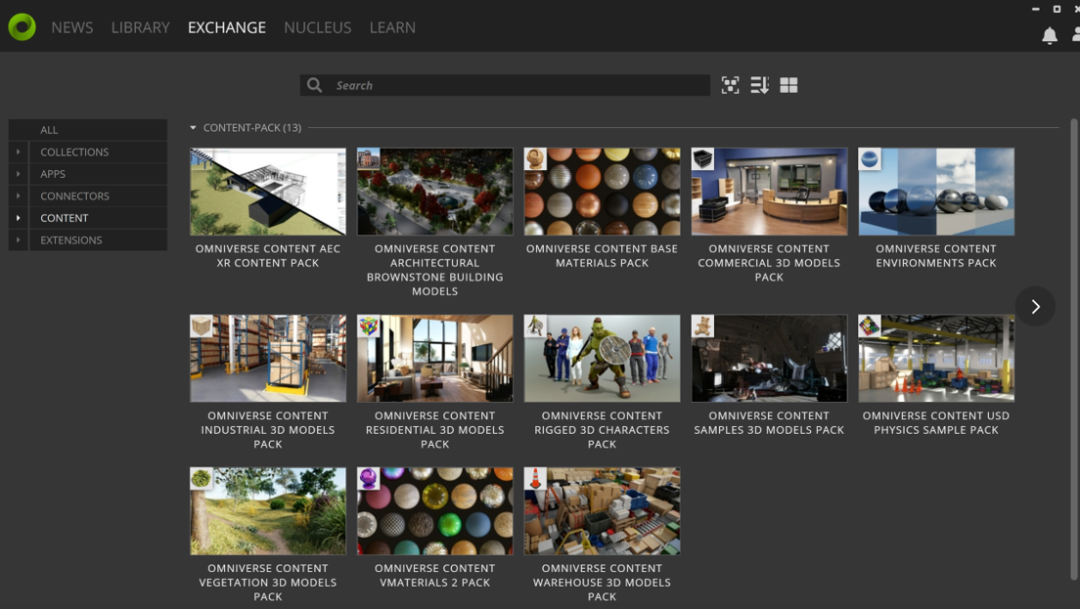Screen dimensions: 1080x609
Task: Select ALL in the category list
Action: (x=49, y=130)
